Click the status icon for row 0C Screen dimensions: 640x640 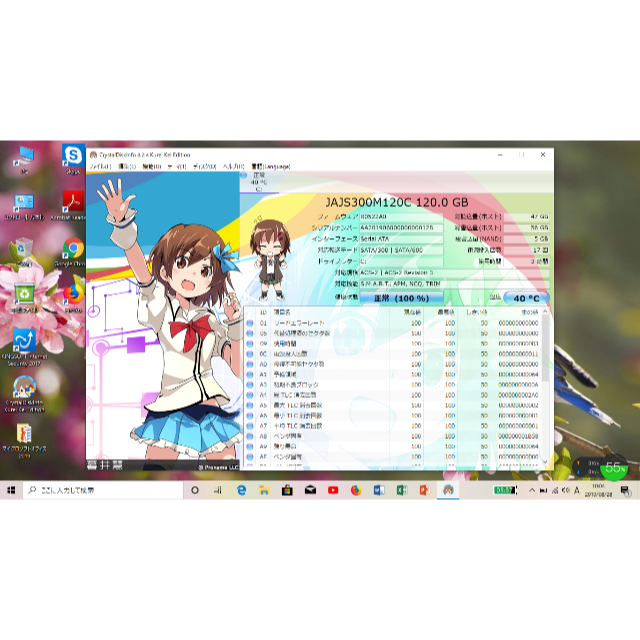pyautogui.click(x=250, y=354)
